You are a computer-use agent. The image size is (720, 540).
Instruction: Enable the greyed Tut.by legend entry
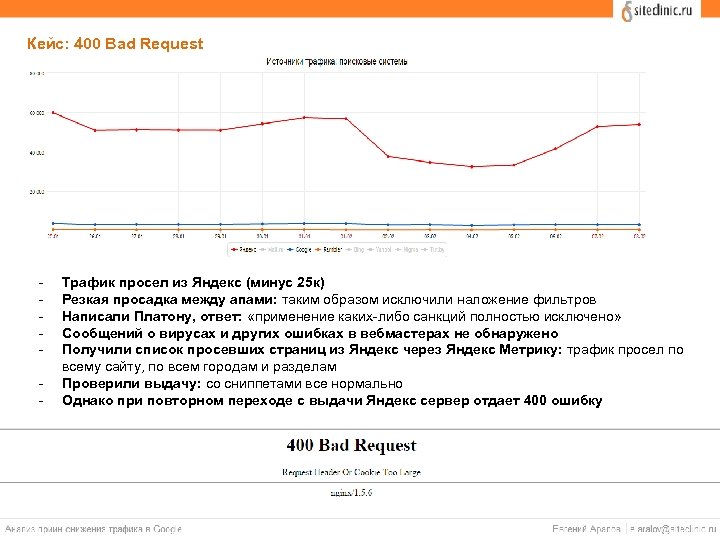pos(433,250)
